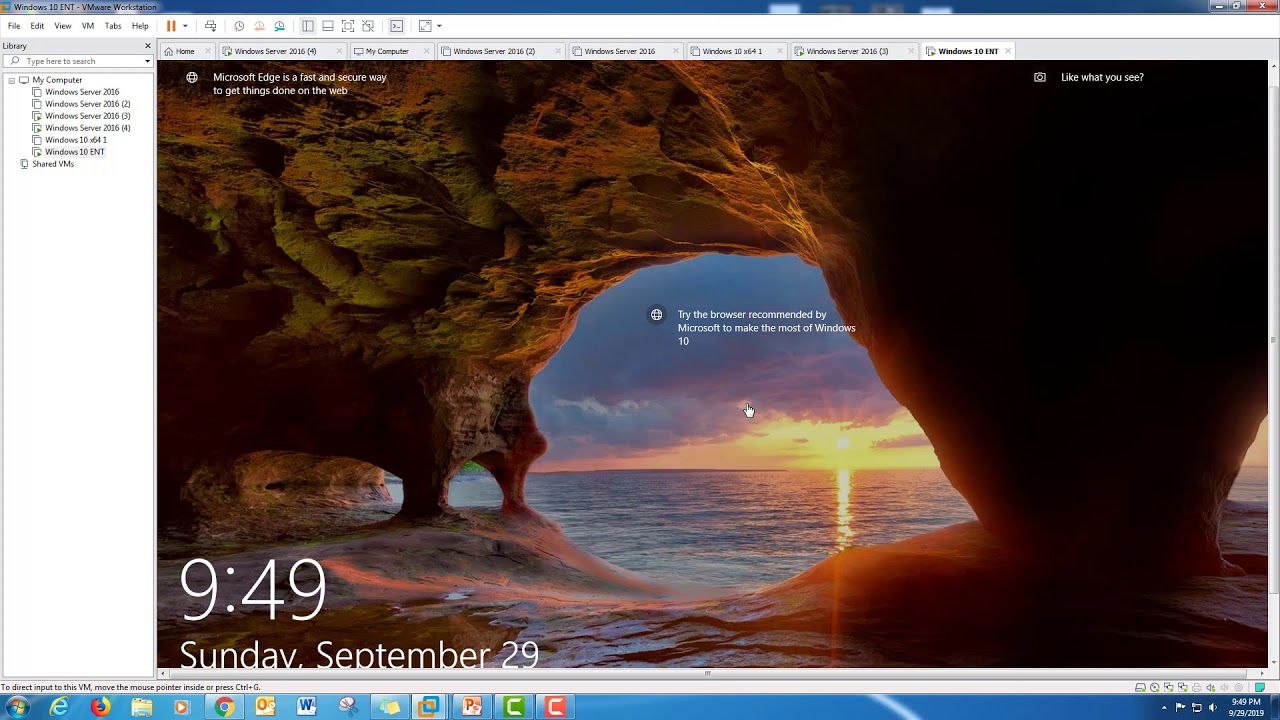This screenshot has height=720, width=1280.
Task: Click the 'Like what you see?' lock screen link
Action: tap(1102, 77)
